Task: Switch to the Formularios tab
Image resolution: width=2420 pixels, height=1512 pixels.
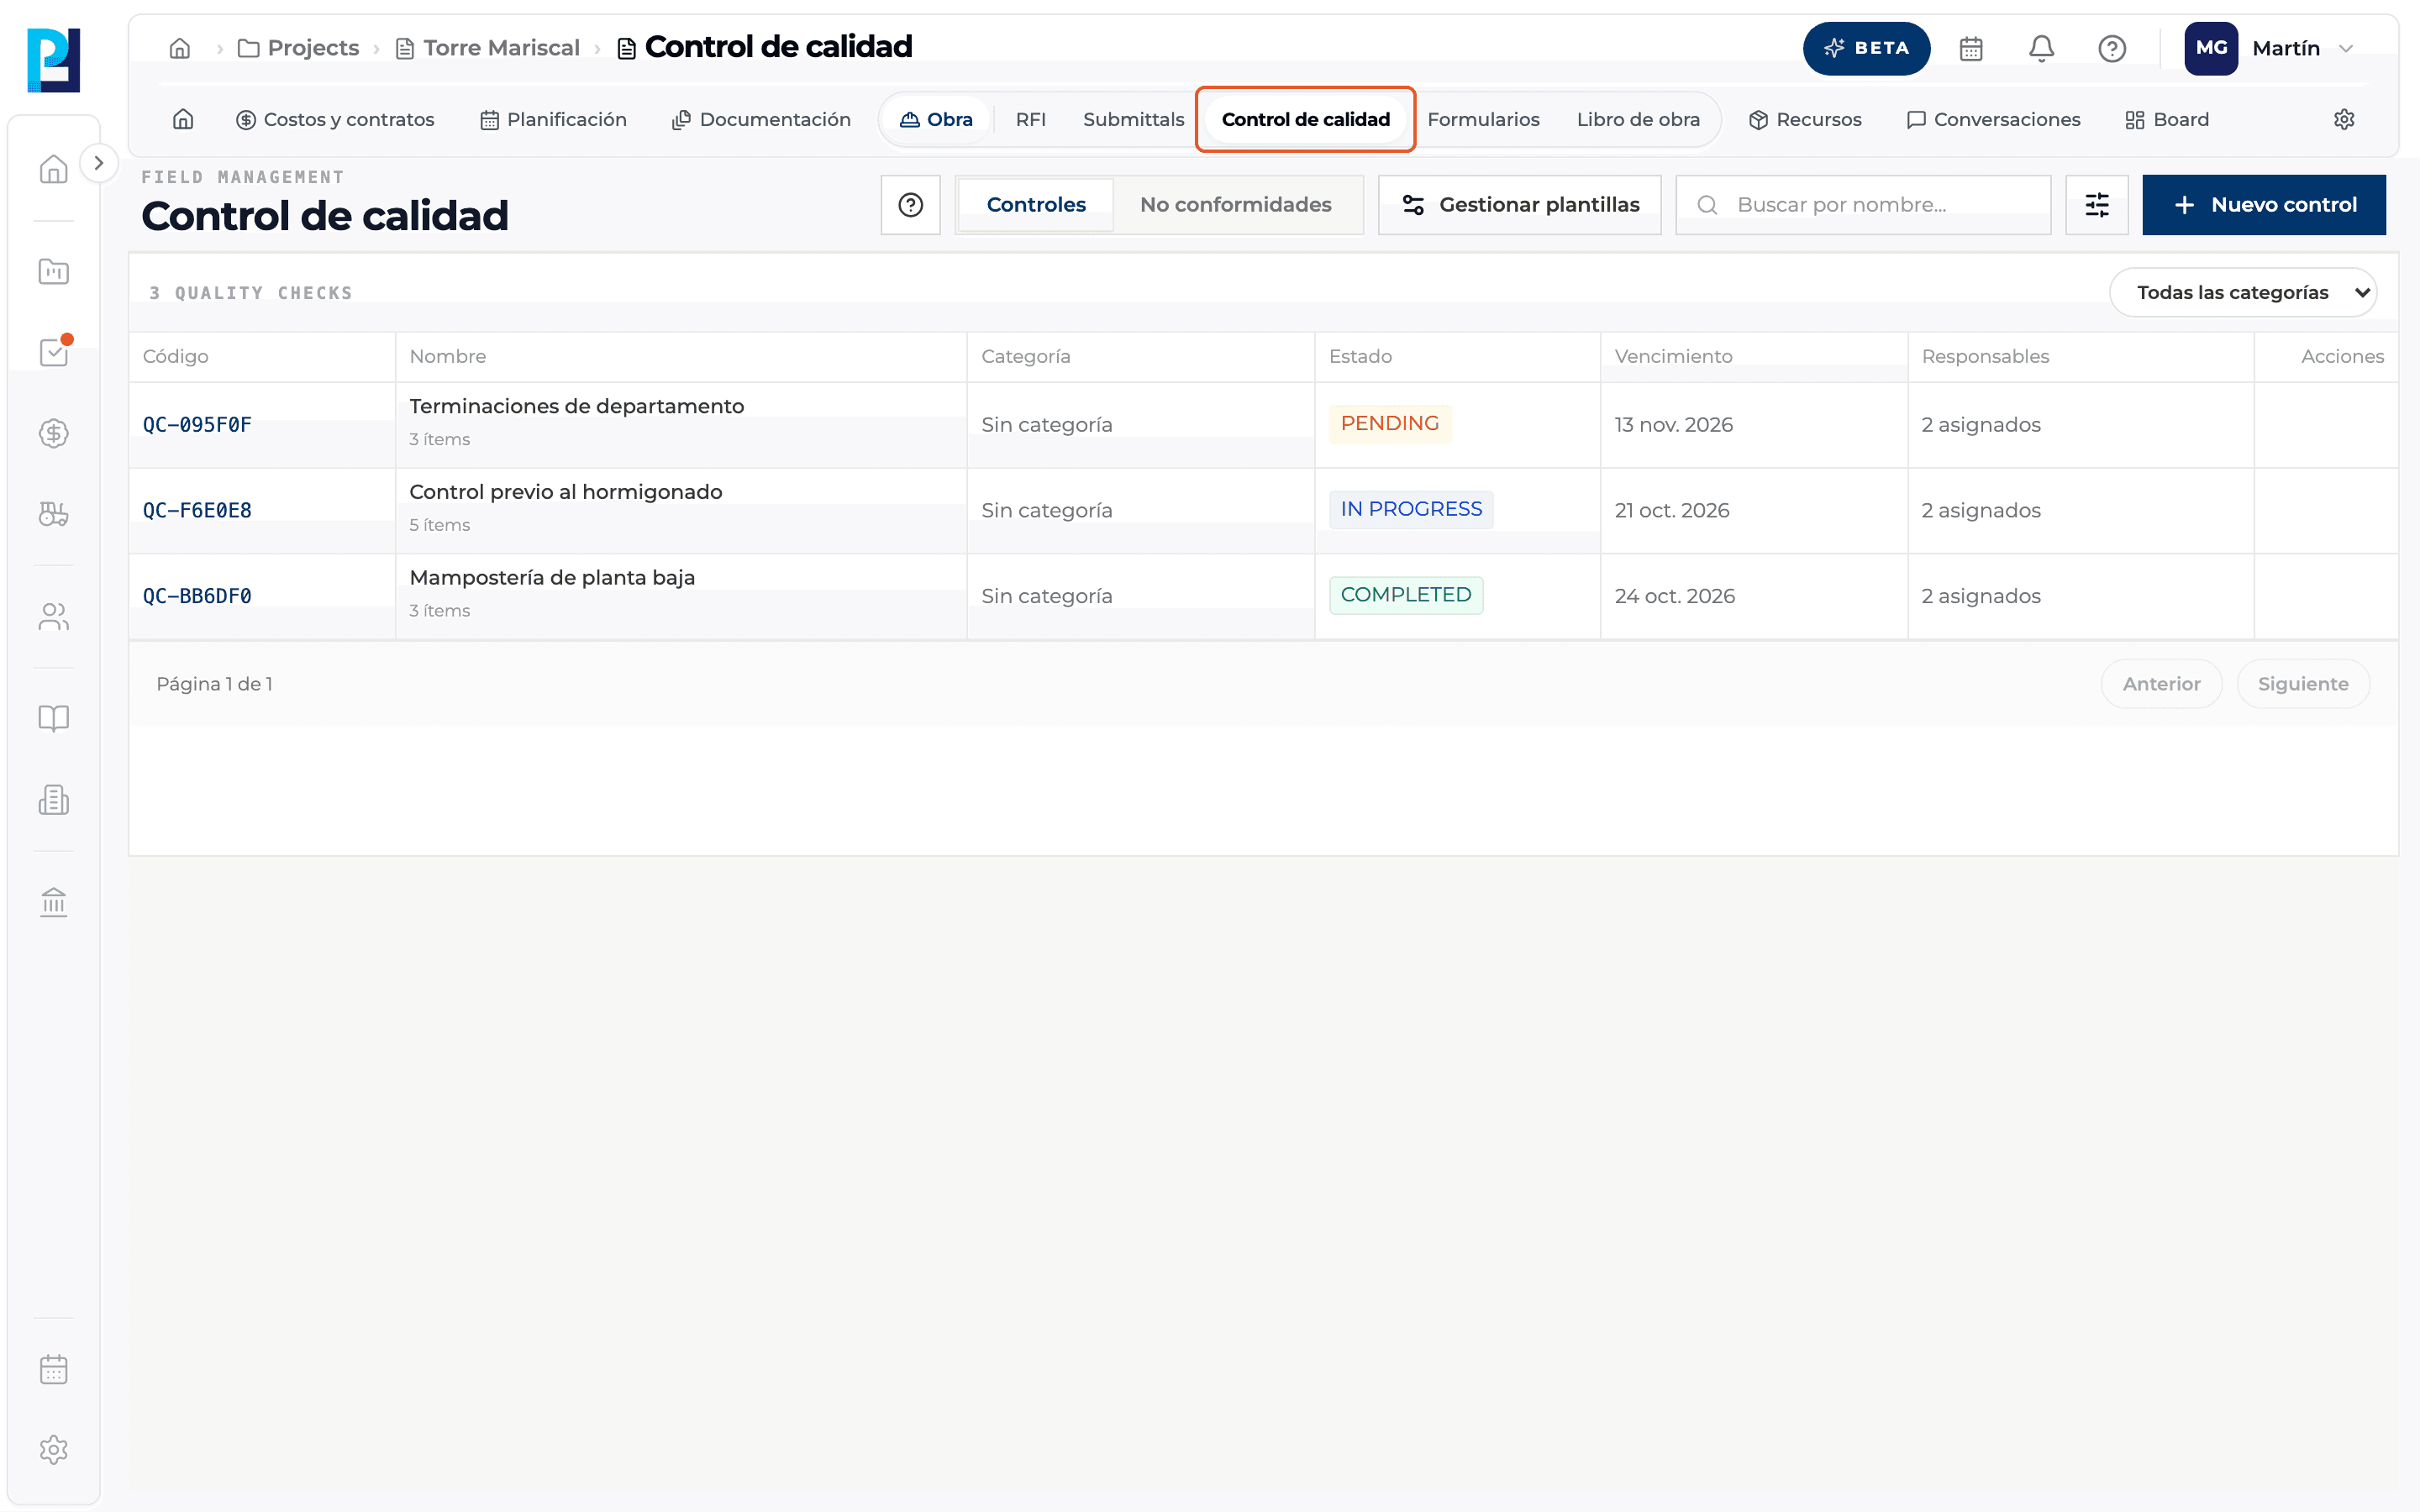Action: pos(1483,120)
